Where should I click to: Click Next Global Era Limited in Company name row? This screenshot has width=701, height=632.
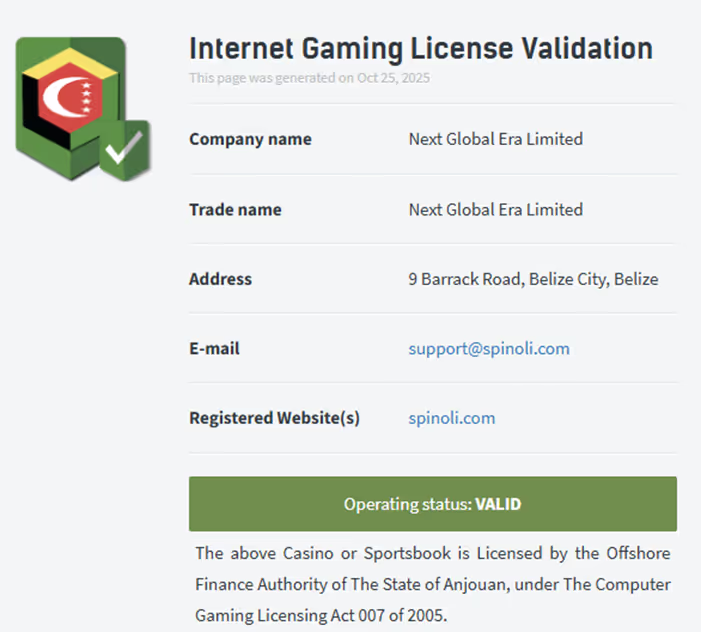[x=495, y=139]
